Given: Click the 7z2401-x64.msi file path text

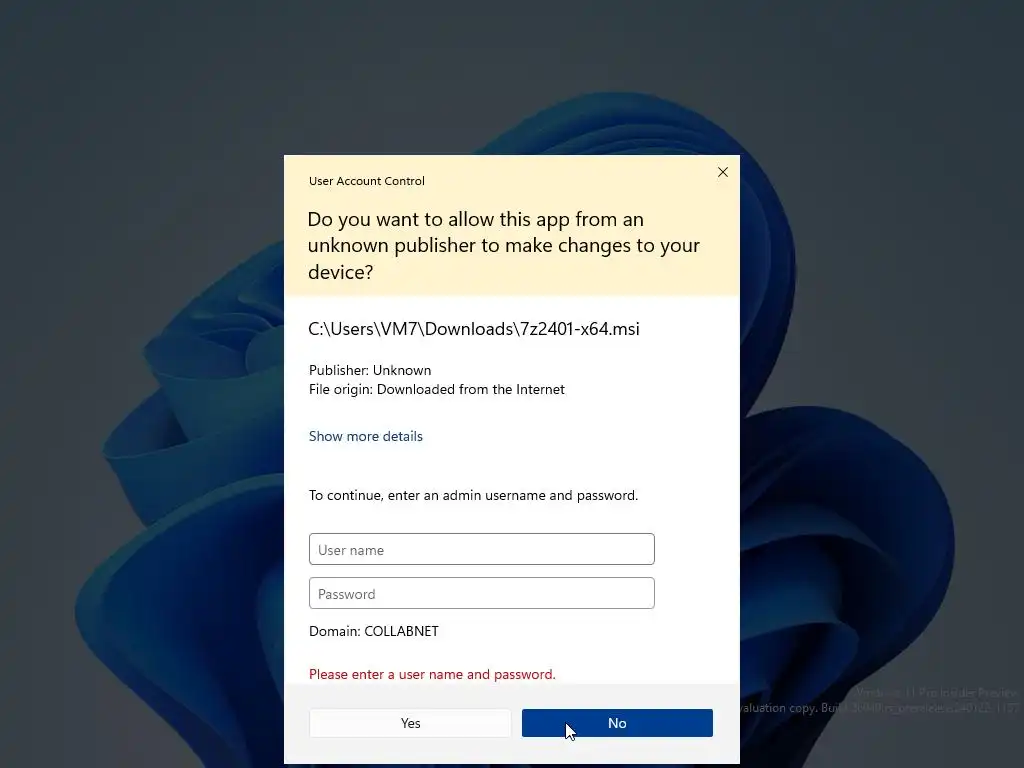Looking at the screenshot, I should (x=473, y=328).
